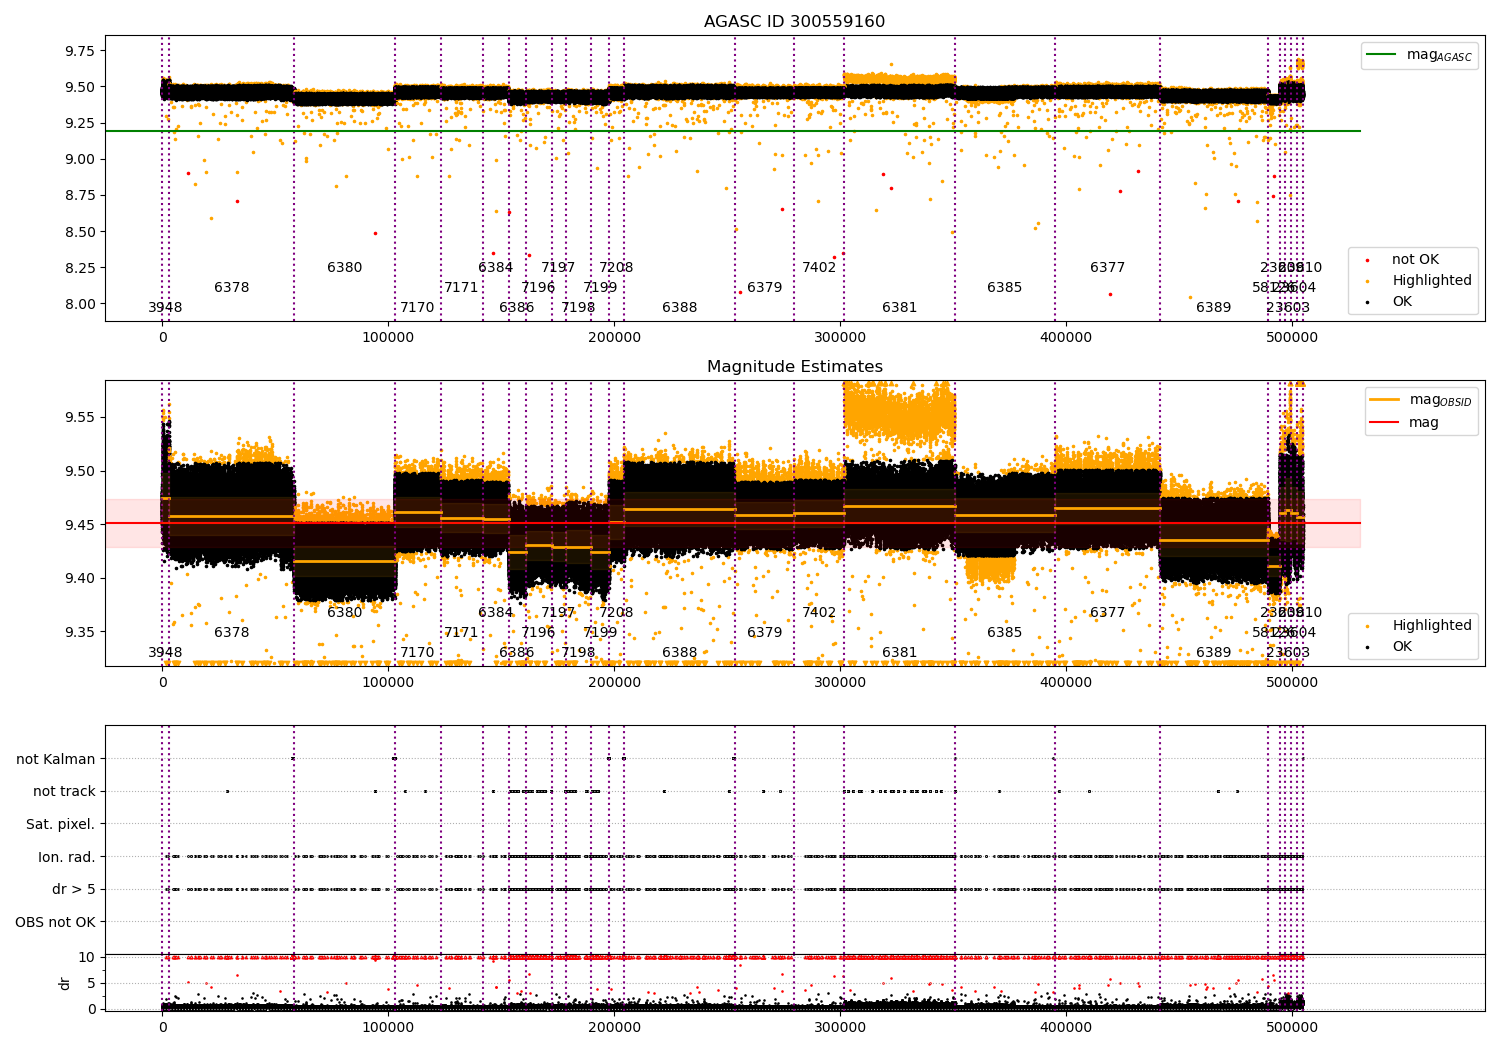
Task: Click obsid label 6381 in top plot
Action: pos(900,308)
